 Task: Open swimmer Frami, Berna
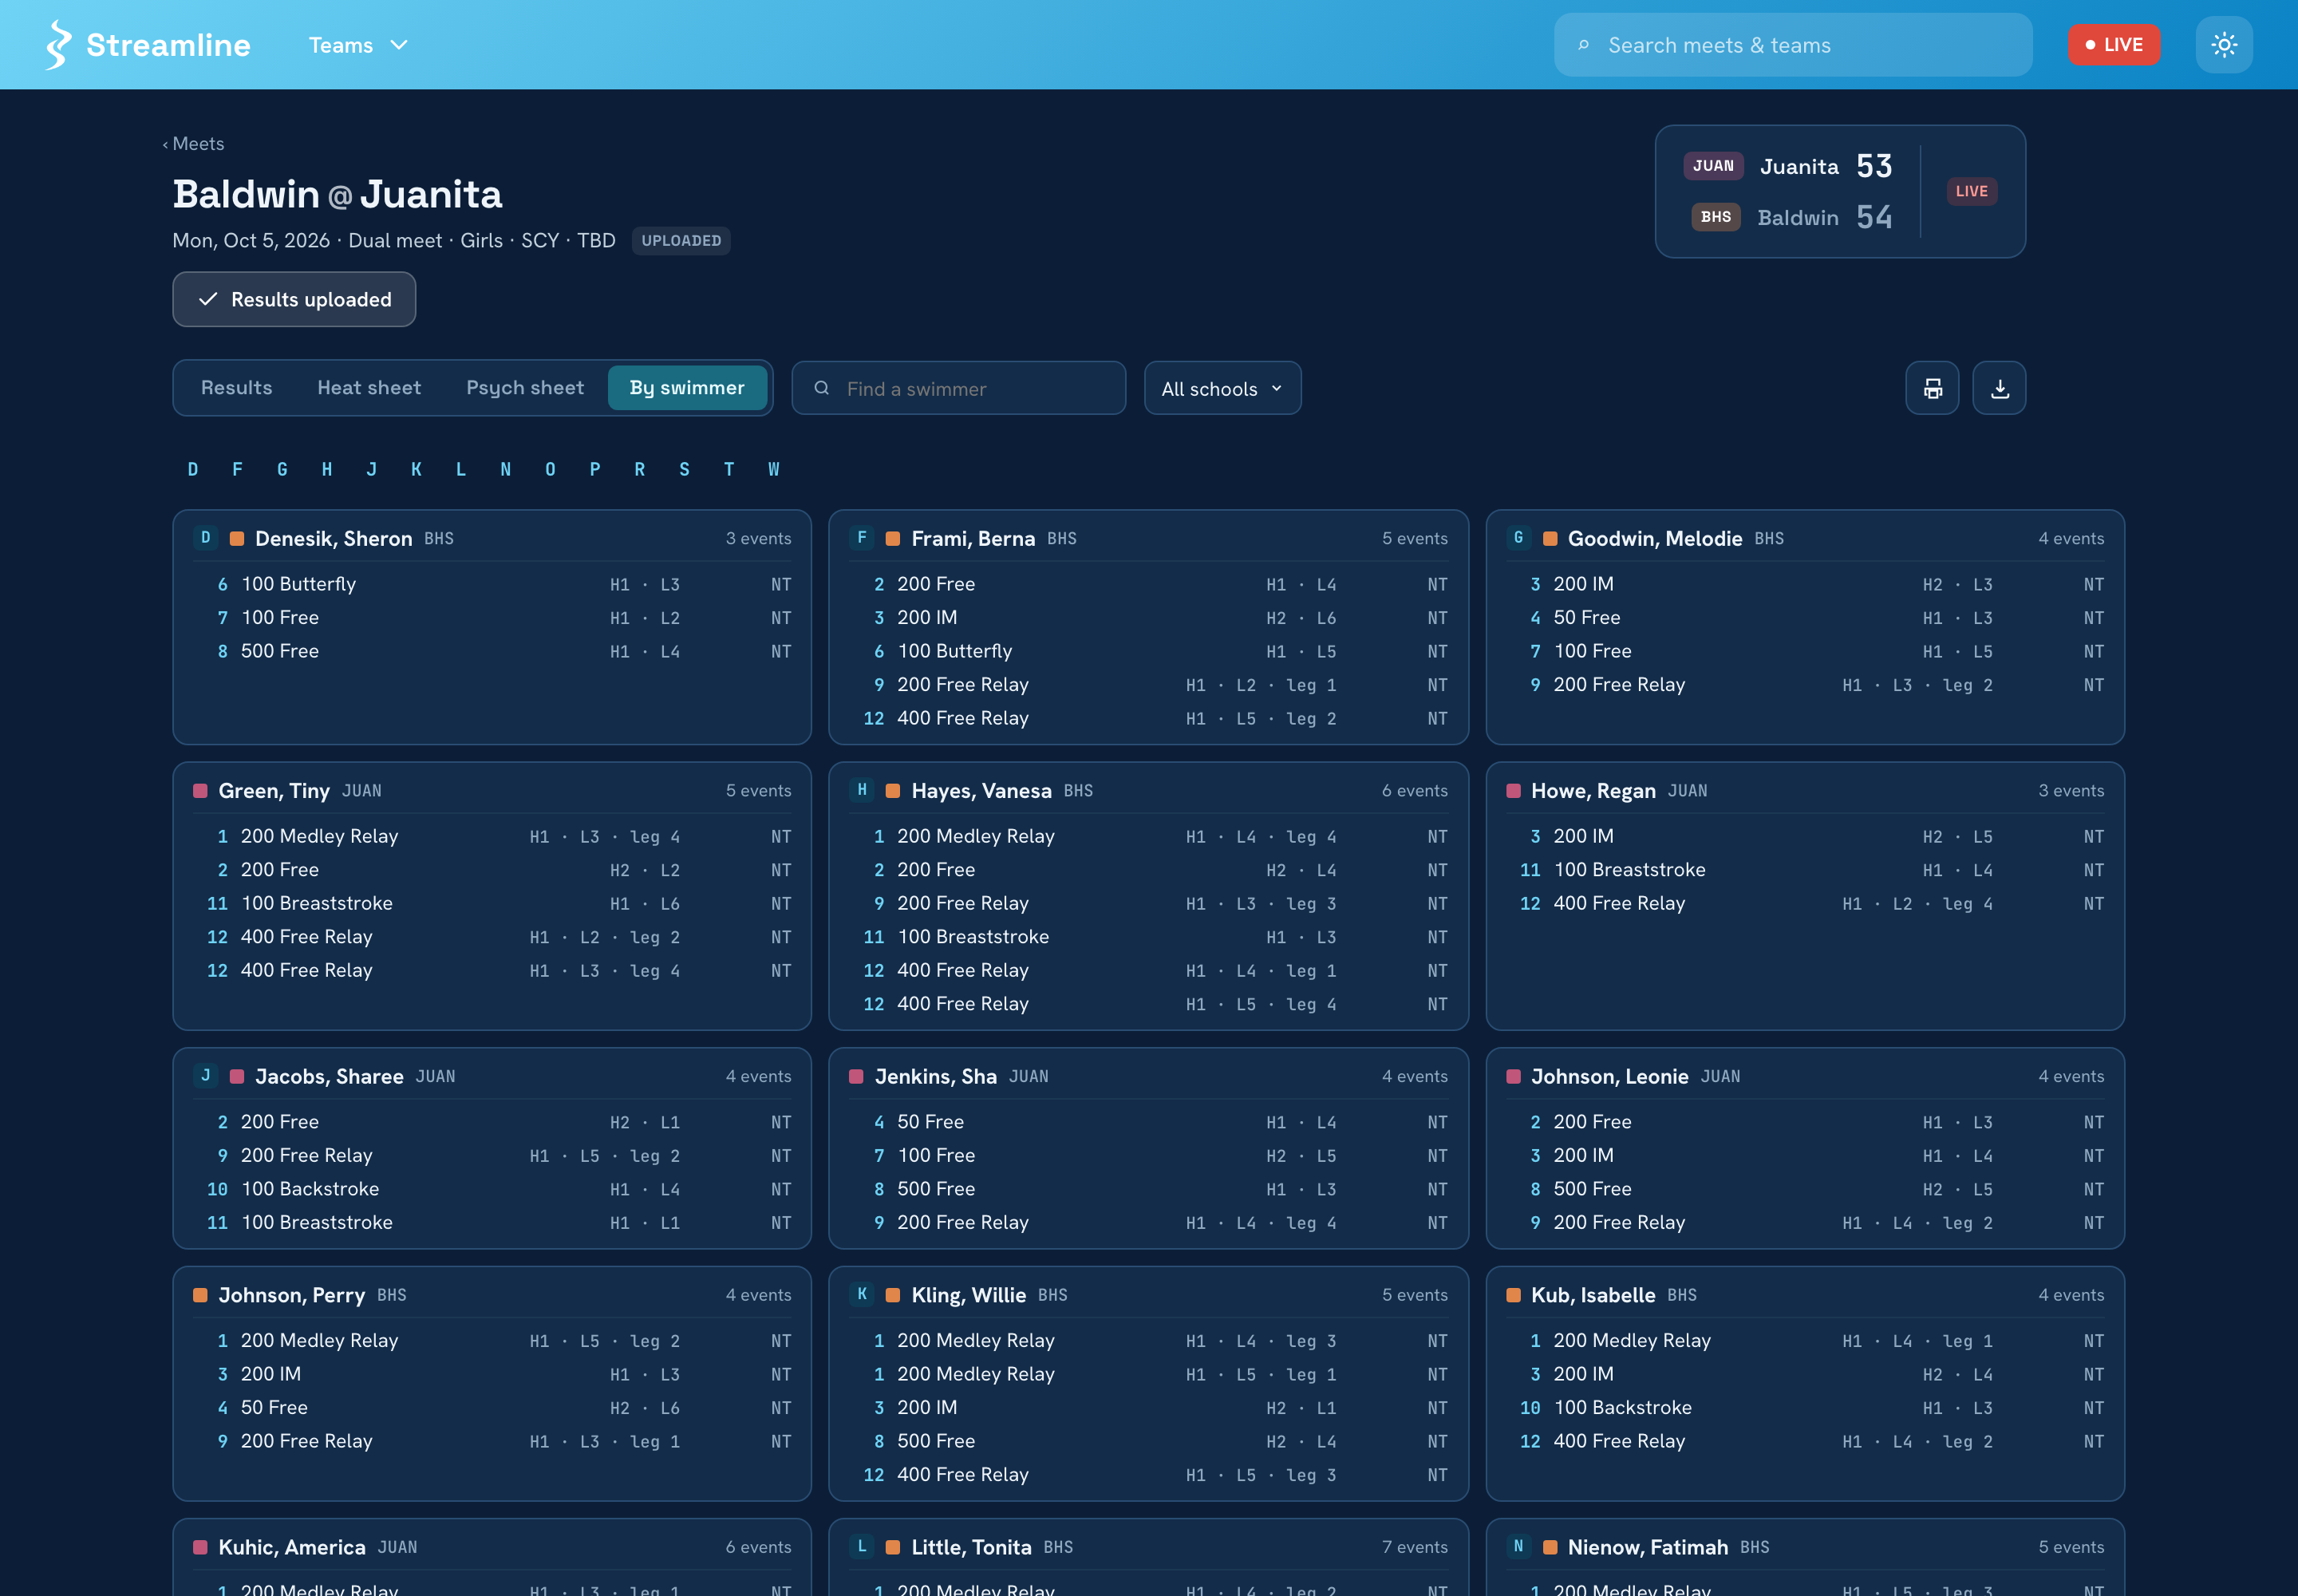(x=973, y=539)
